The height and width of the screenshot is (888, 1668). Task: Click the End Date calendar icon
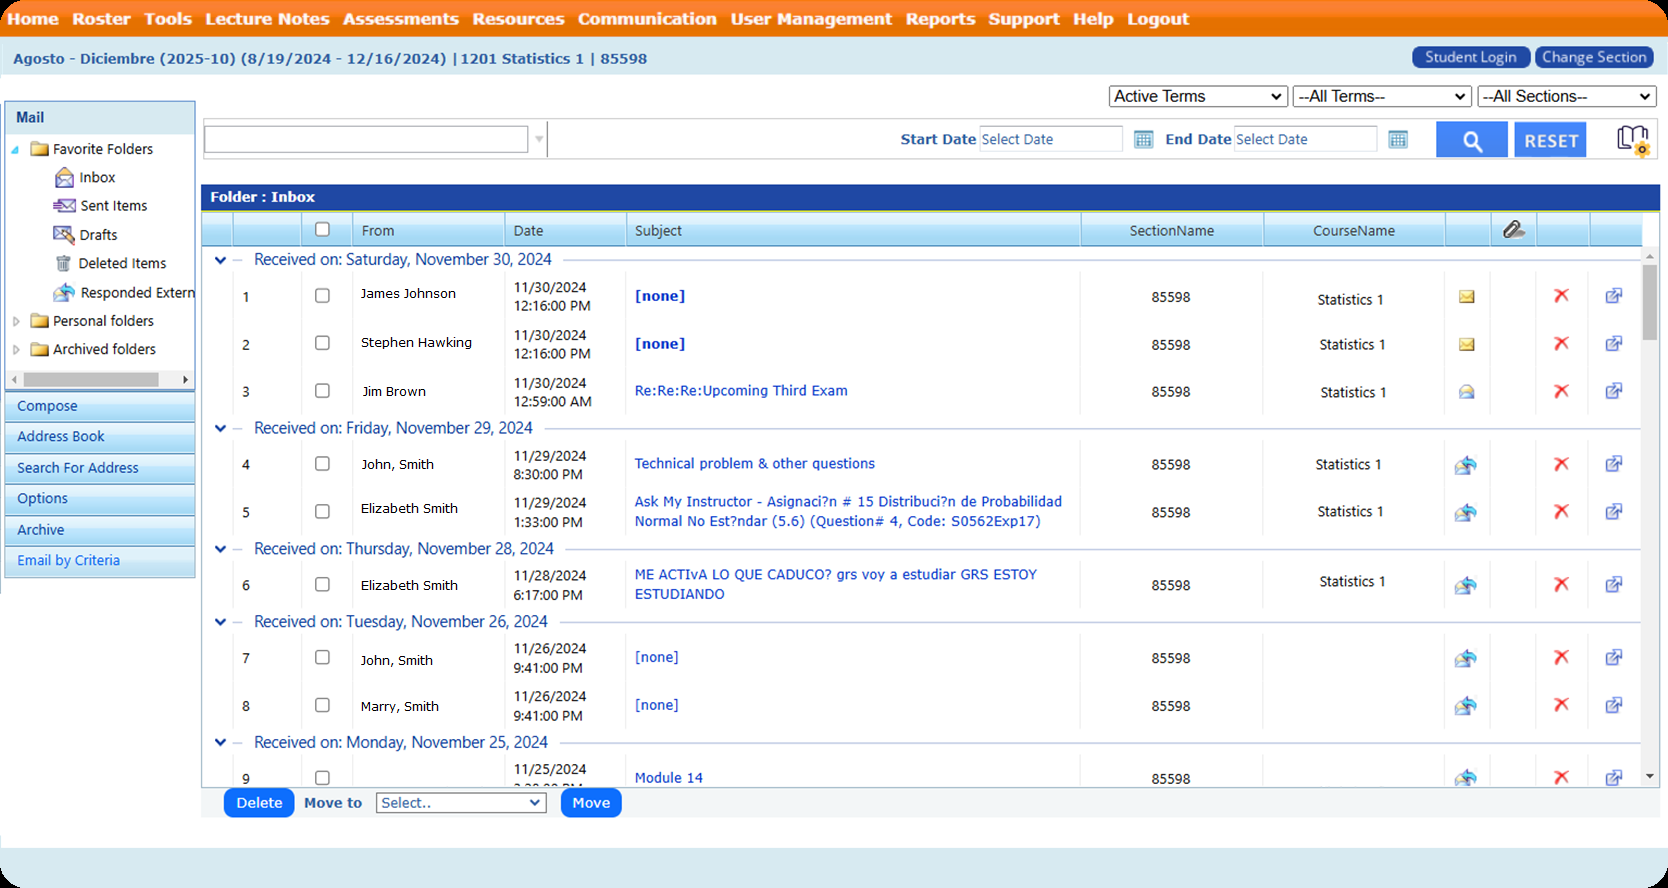click(1397, 139)
